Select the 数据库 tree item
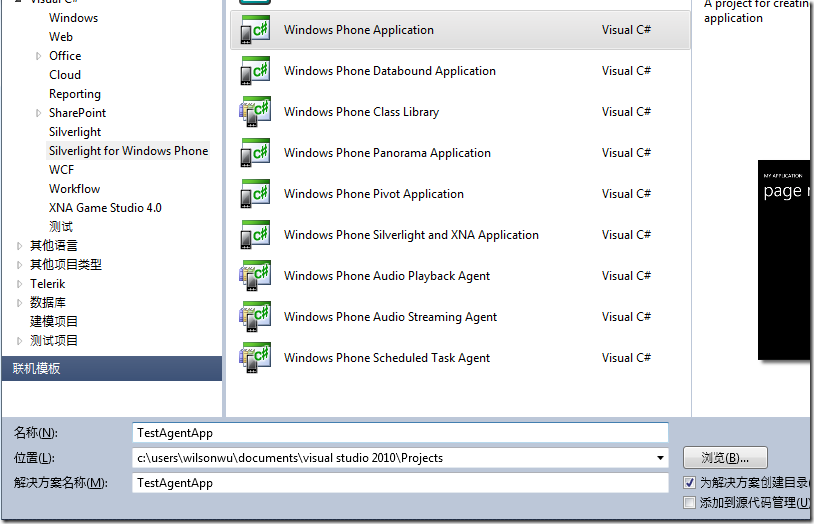Image resolution: width=814 pixels, height=524 pixels. tap(48, 303)
